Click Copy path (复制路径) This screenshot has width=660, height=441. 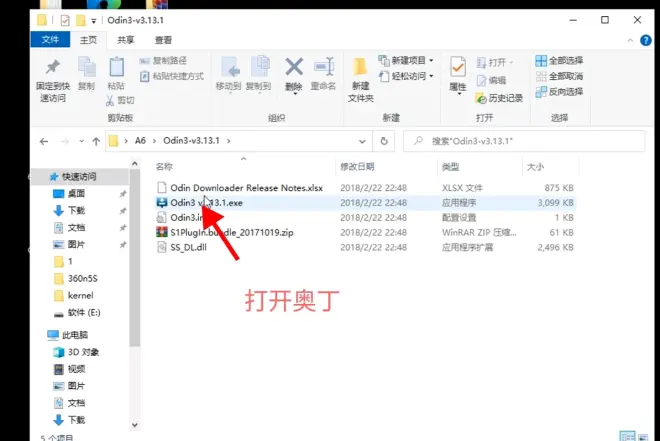(x=163, y=61)
